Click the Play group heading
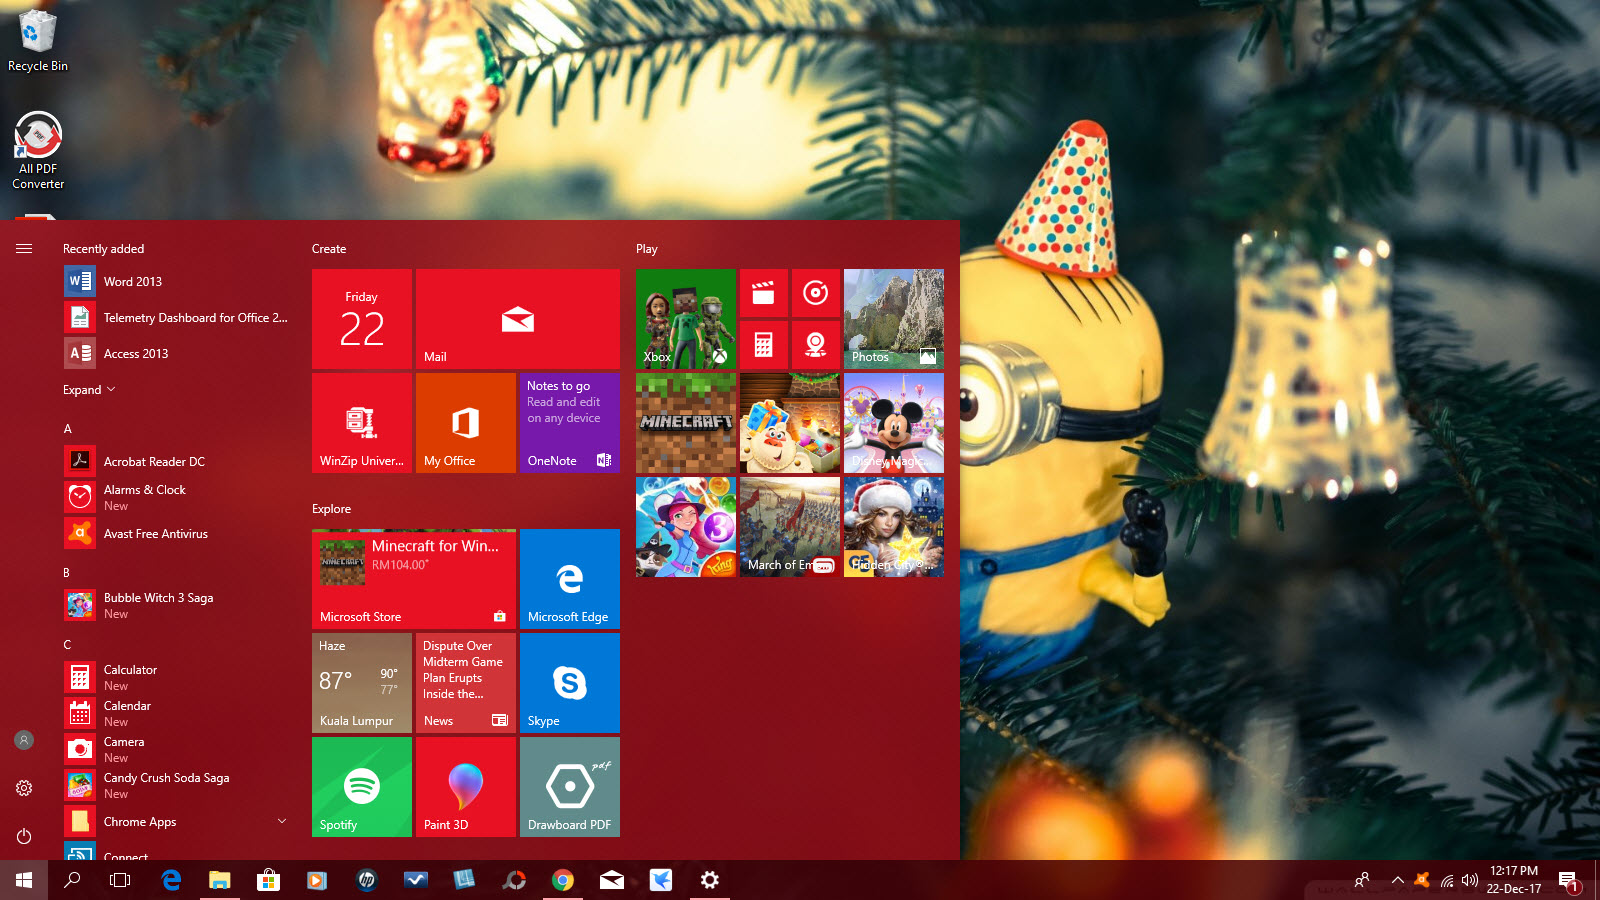 pyautogui.click(x=647, y=249)
